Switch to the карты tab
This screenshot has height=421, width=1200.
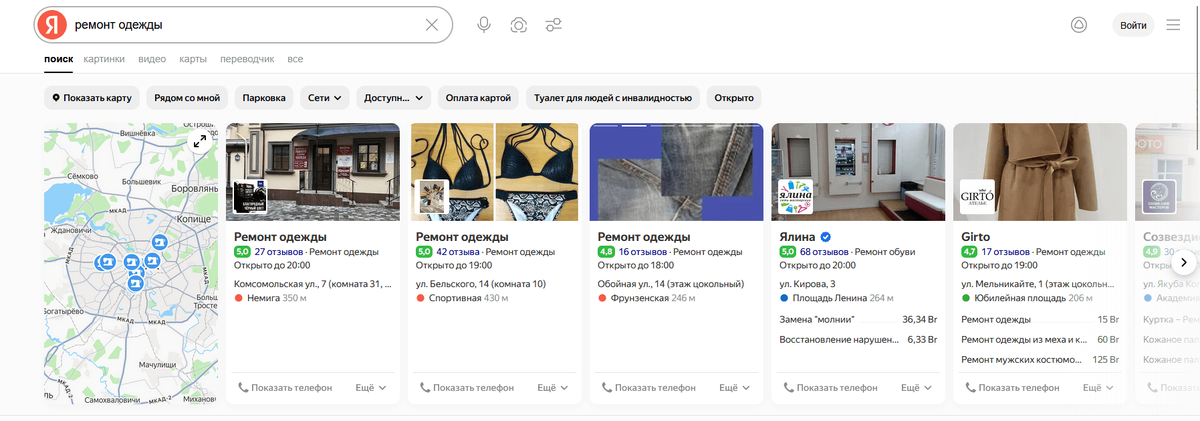[193, 59]
